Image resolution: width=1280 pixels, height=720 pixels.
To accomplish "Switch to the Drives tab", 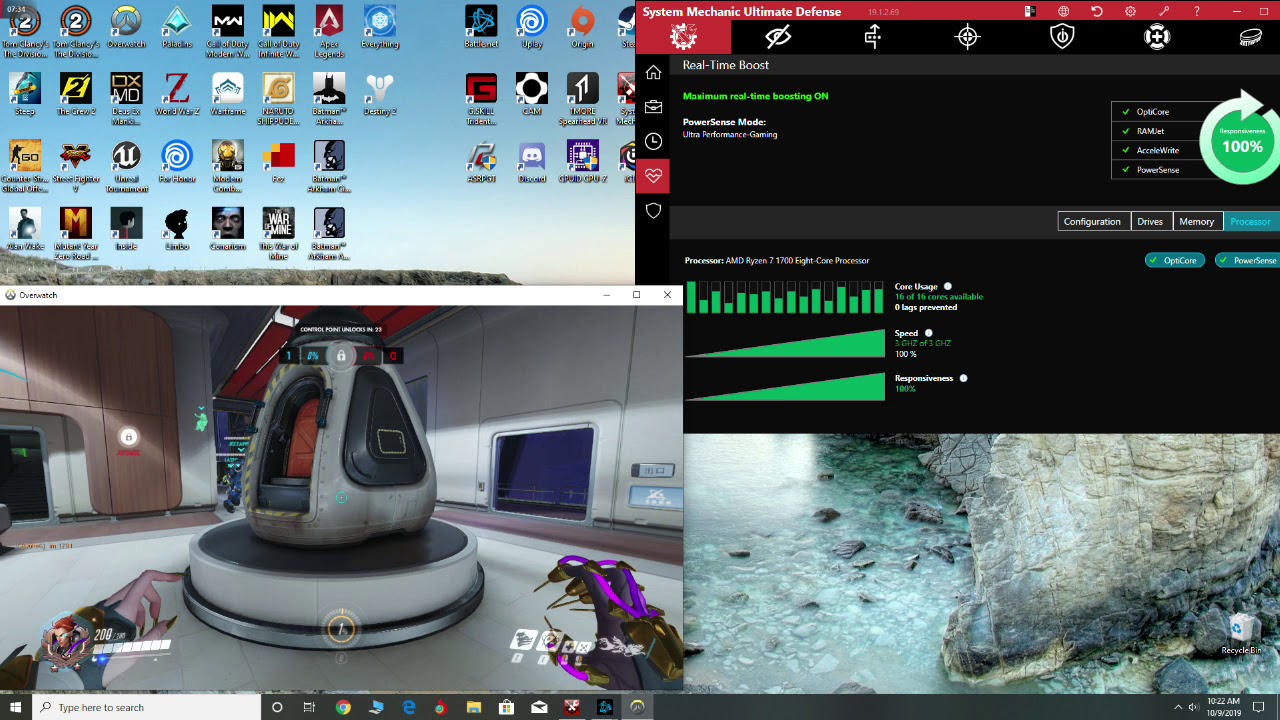I will point(1150,221).
